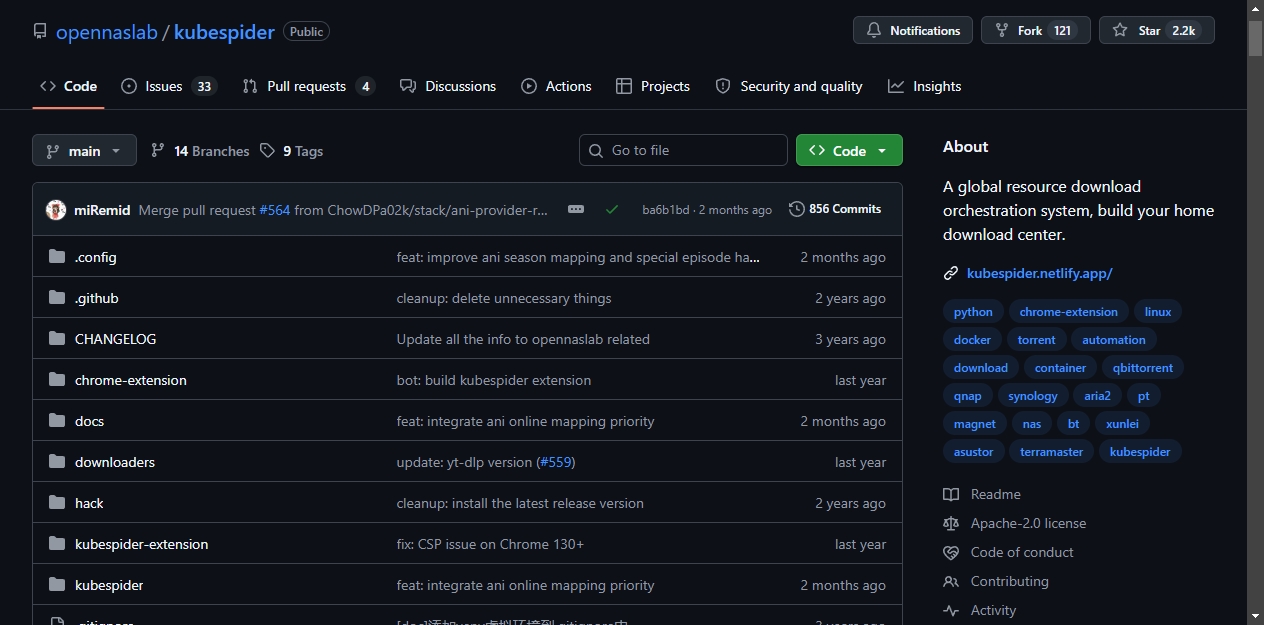Open the kubespider folder row
Screen dimensions: 1264x625
point(467,585)
